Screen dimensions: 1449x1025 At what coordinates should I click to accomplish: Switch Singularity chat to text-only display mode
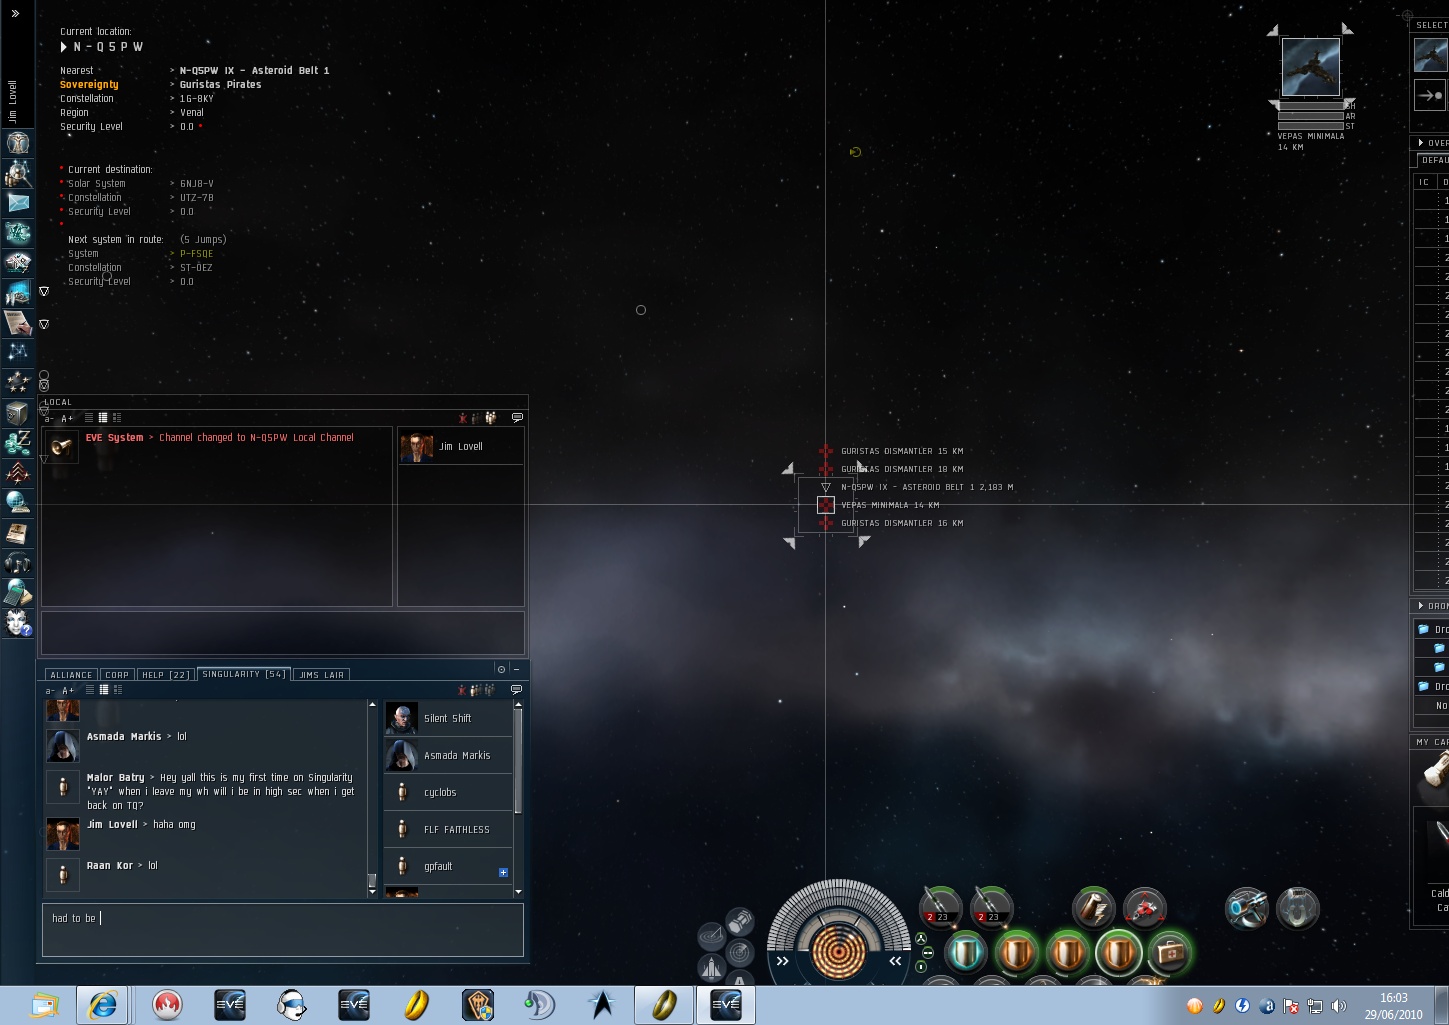coord(89,690)
